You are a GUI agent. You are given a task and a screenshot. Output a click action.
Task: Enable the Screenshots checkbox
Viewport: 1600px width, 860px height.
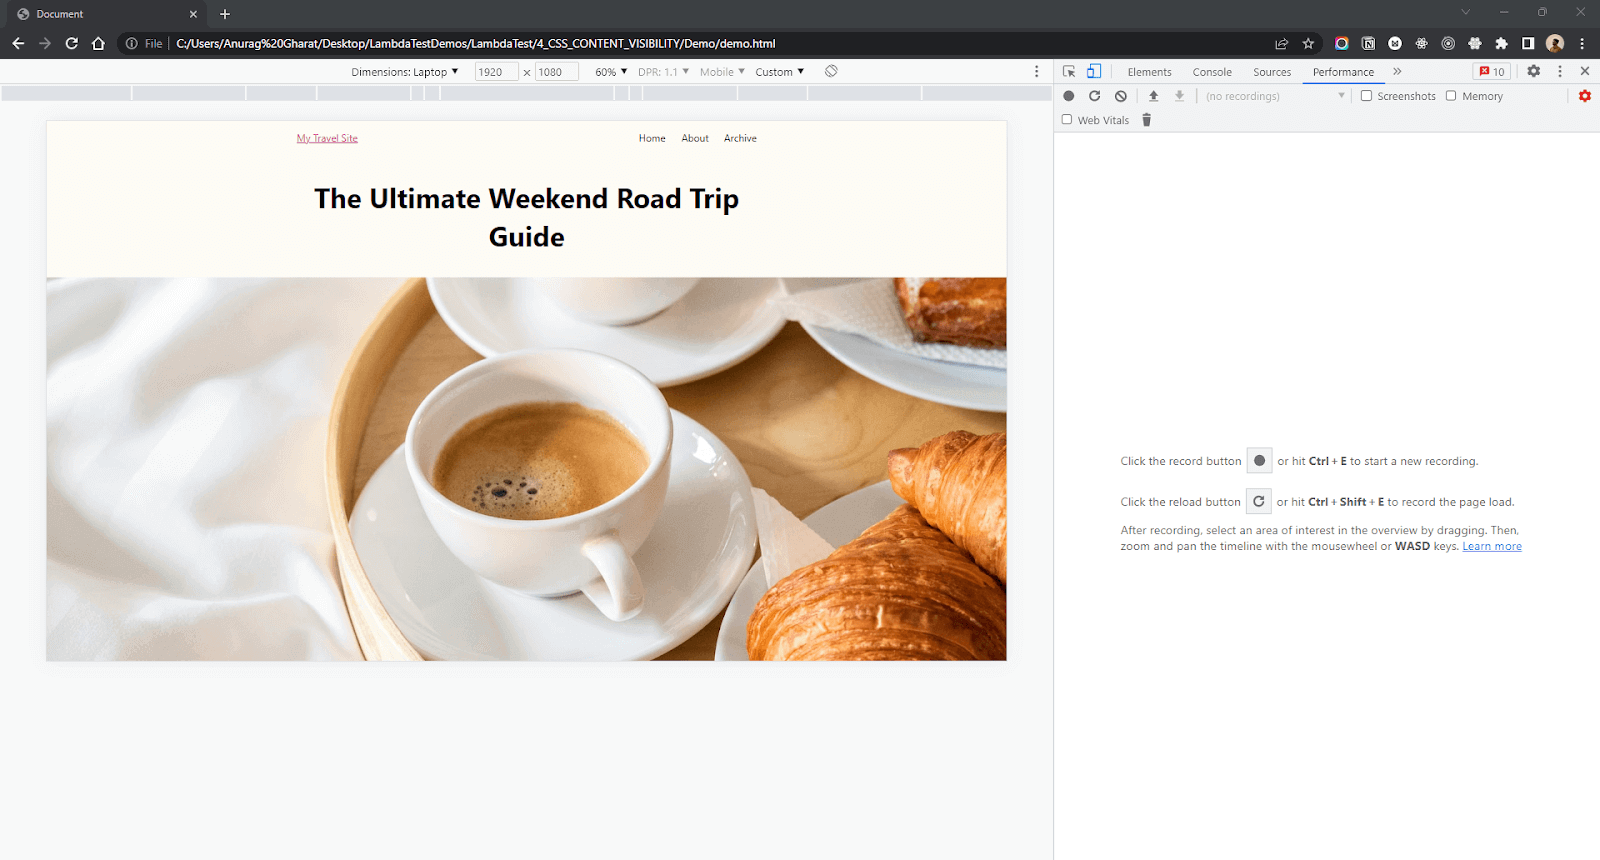1366,96
